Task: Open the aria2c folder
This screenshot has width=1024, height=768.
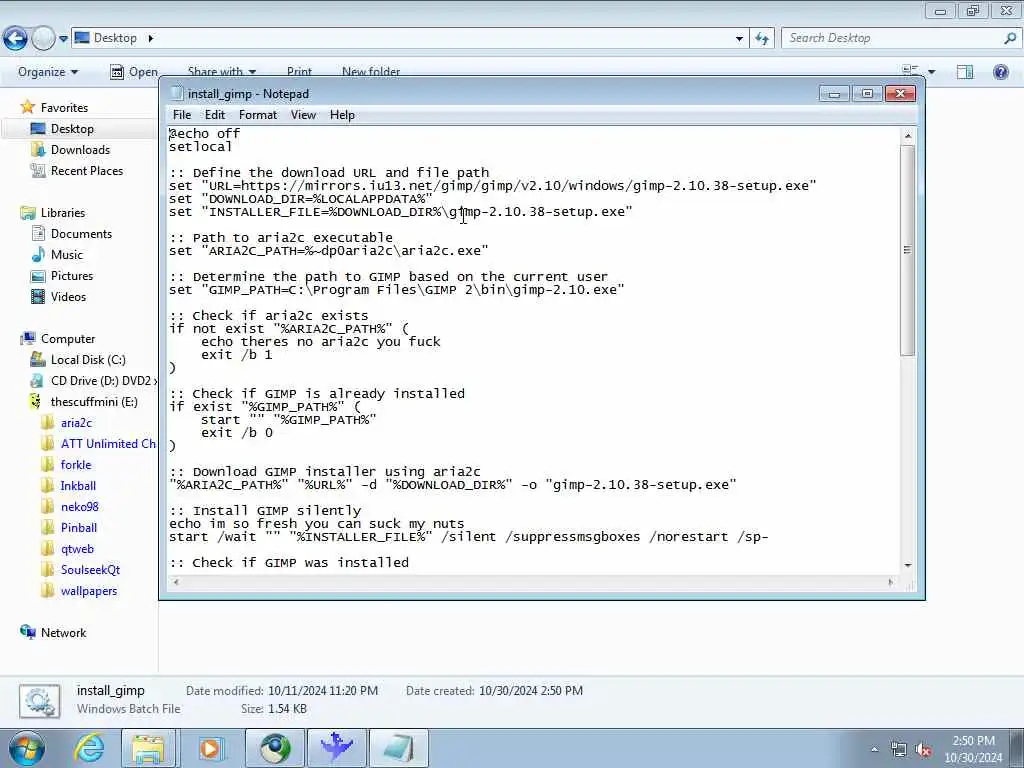Action: 76,423
